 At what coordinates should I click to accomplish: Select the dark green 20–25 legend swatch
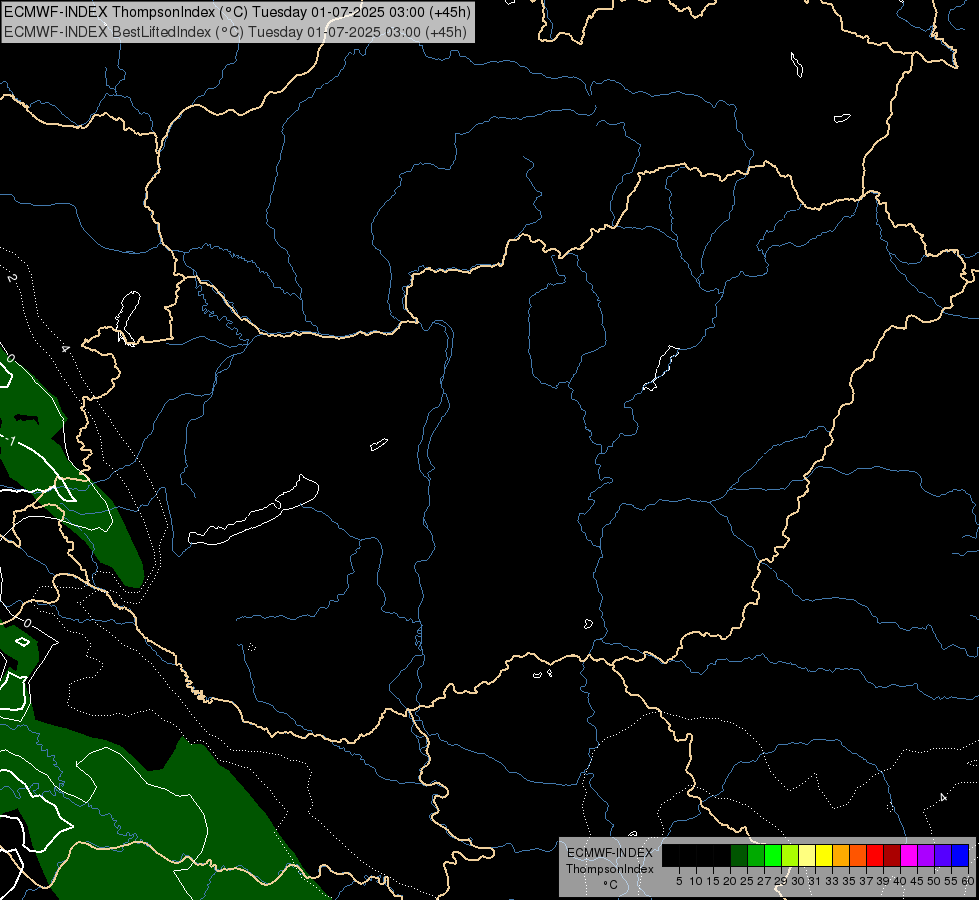click(x=739, y=855)
